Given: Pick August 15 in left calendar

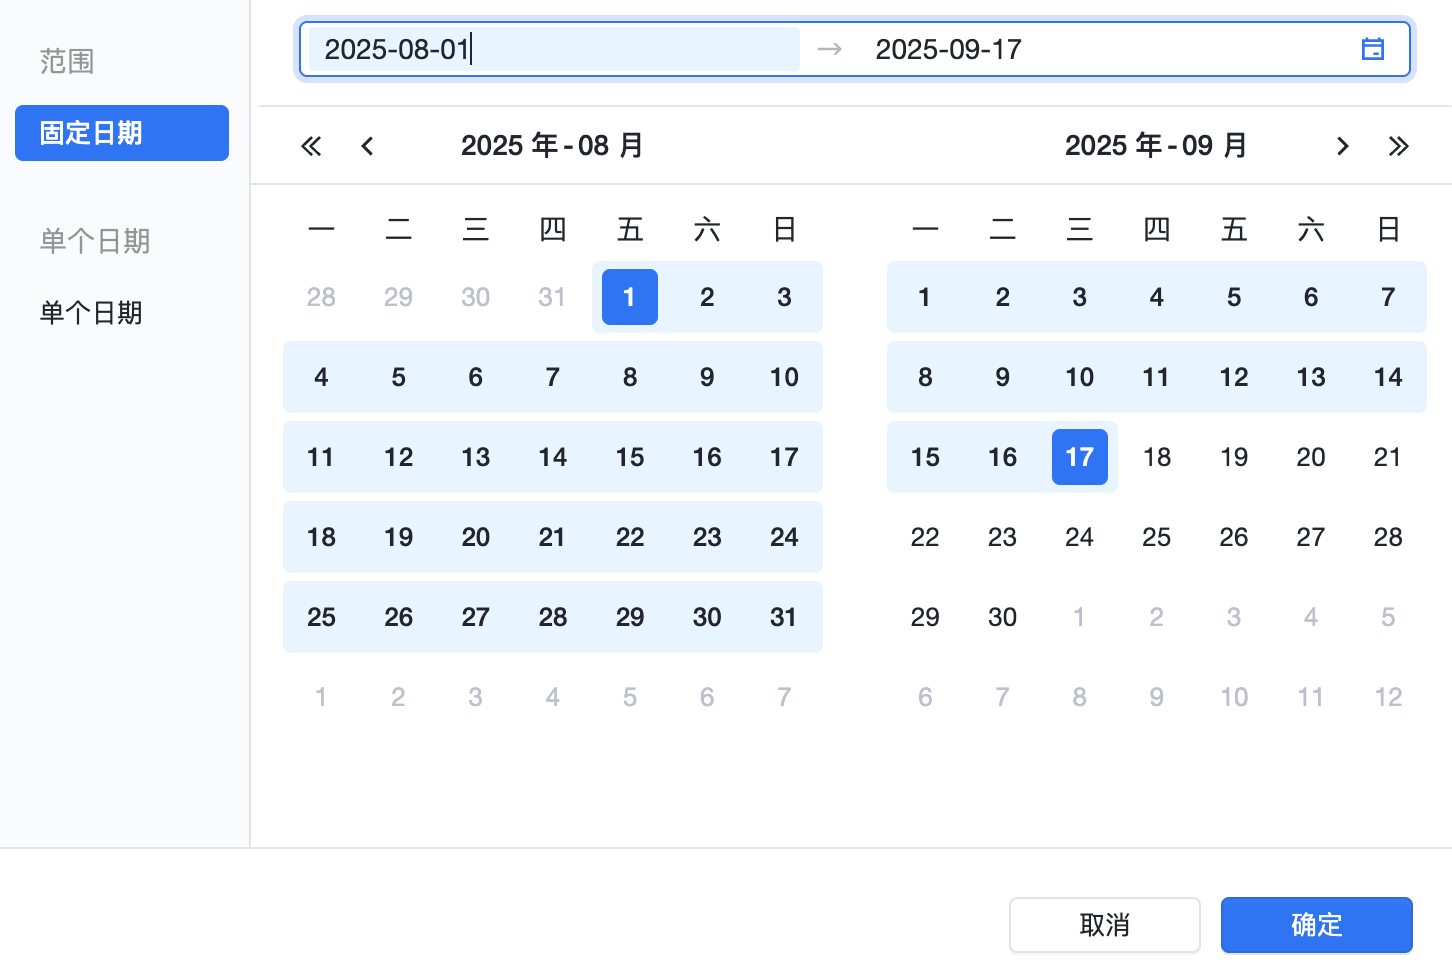Looking at the screenshot, I should coord(630,457).
